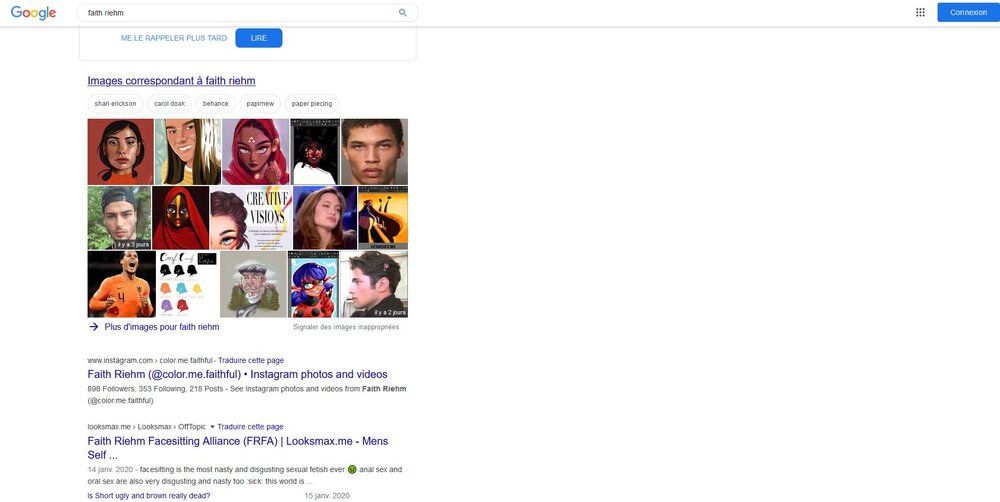Open dark-haired man profile photo thumbnail
This screenshot has height=502, width=1000.
tap(374, 284)
